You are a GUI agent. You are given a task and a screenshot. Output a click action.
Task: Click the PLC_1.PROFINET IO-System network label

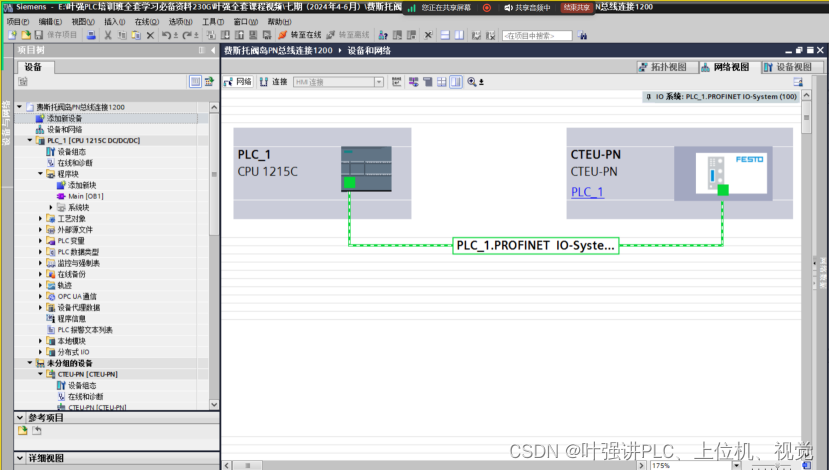click(x=536, y=245)
